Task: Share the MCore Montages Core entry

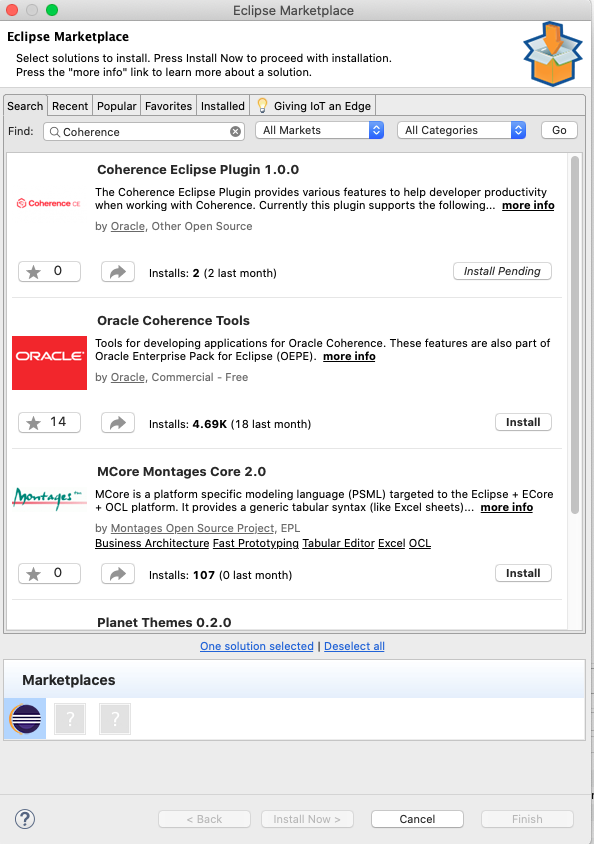Action: [x=118, y=574]
